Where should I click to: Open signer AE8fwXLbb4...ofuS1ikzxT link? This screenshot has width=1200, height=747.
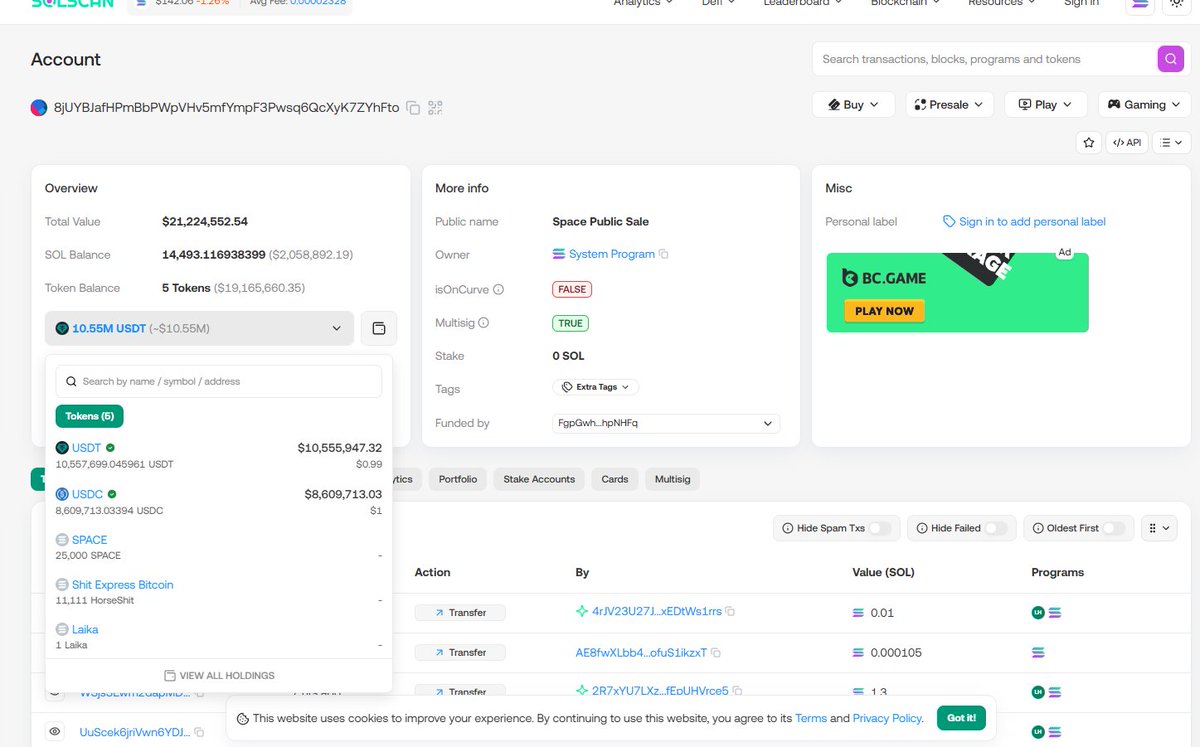(641, 652)
